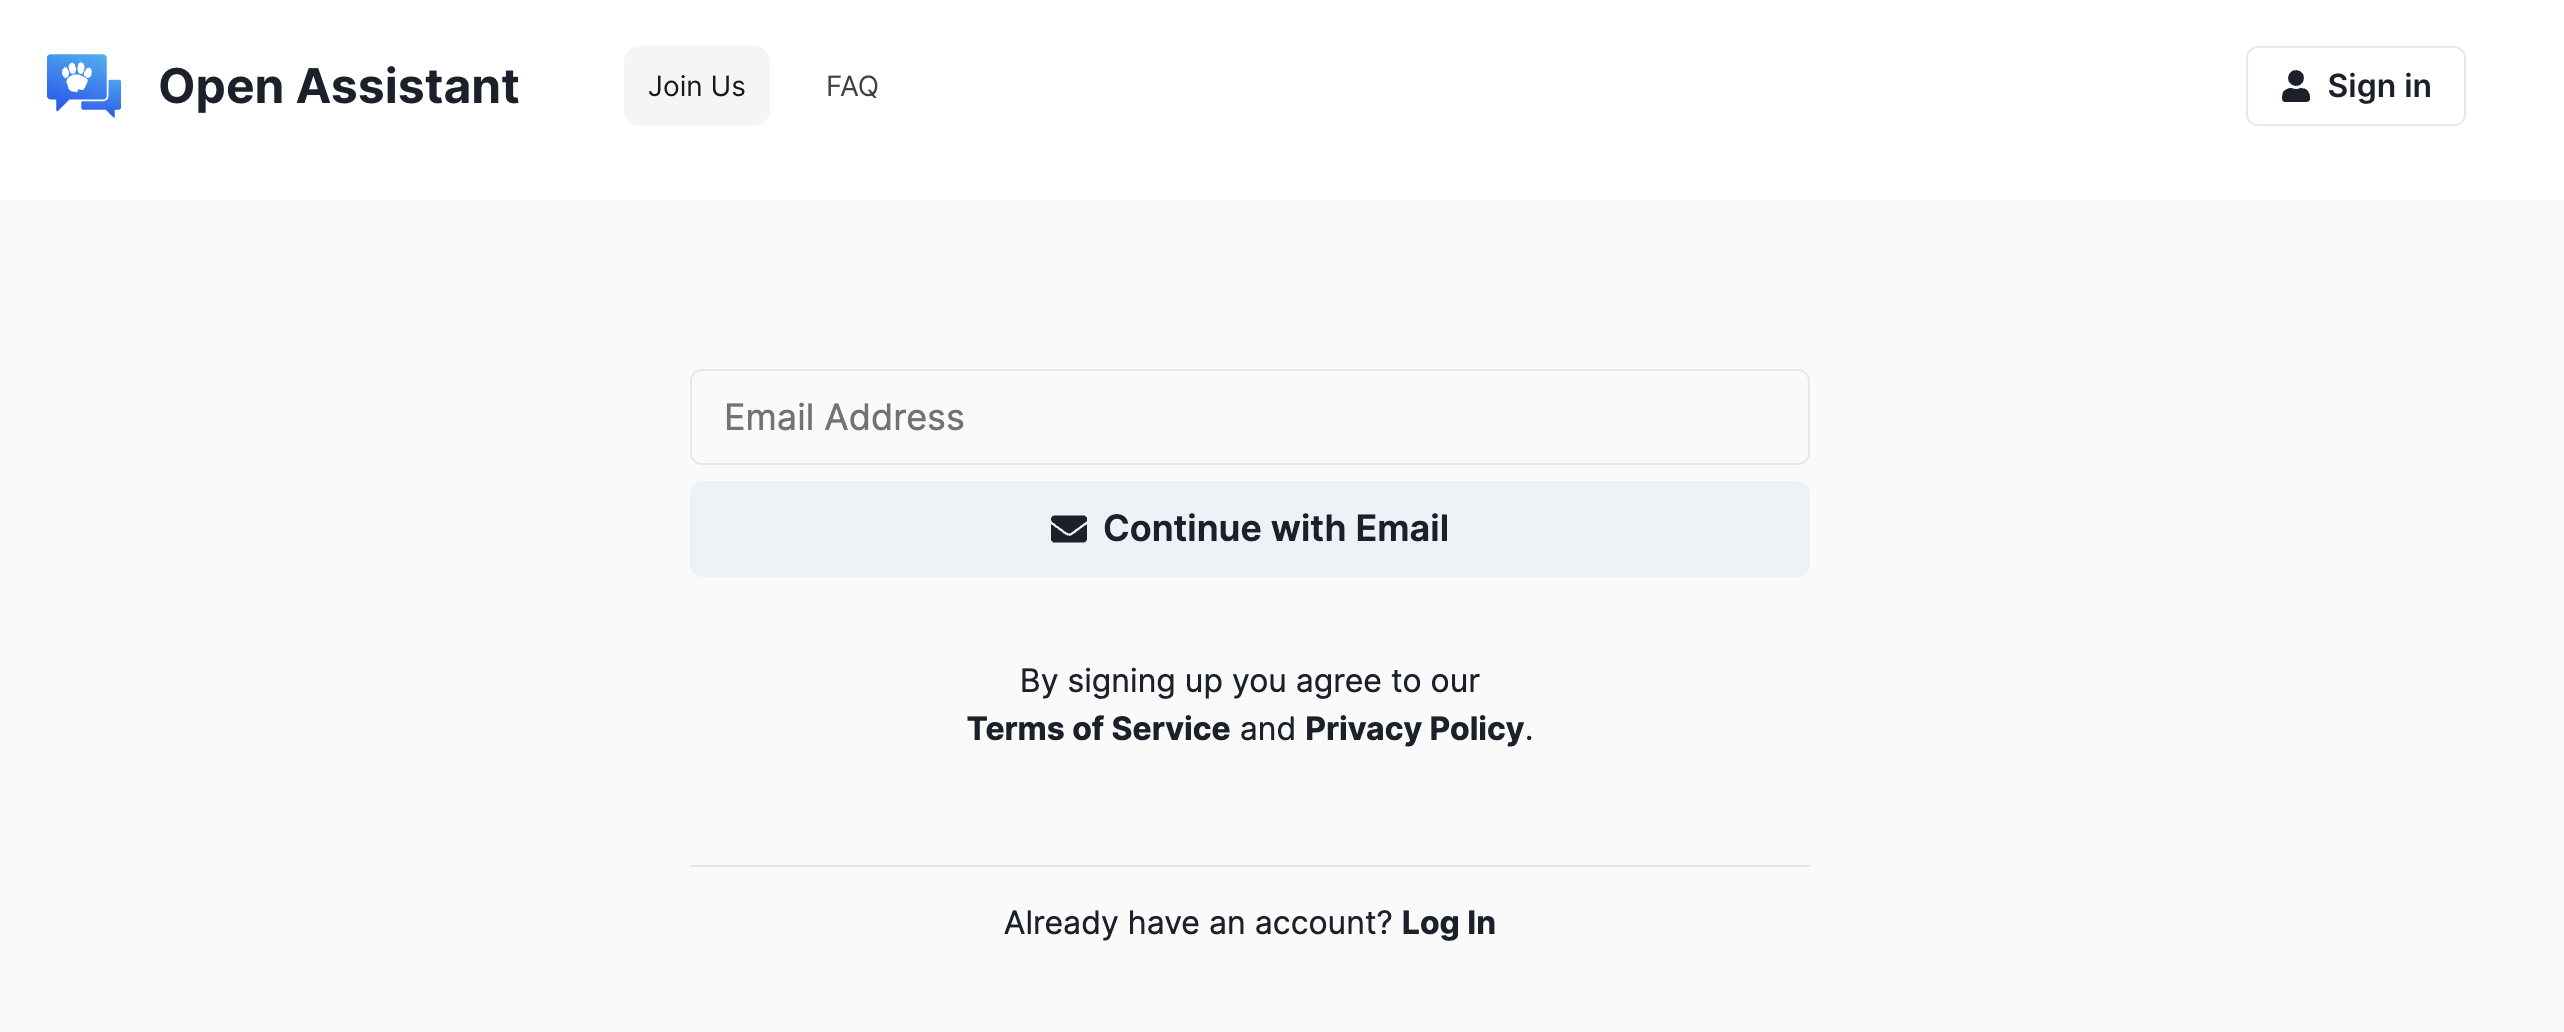2564x1032 pixels.
Task: Click the signup agreement sentence text
Action: (x=1249, y=680)
